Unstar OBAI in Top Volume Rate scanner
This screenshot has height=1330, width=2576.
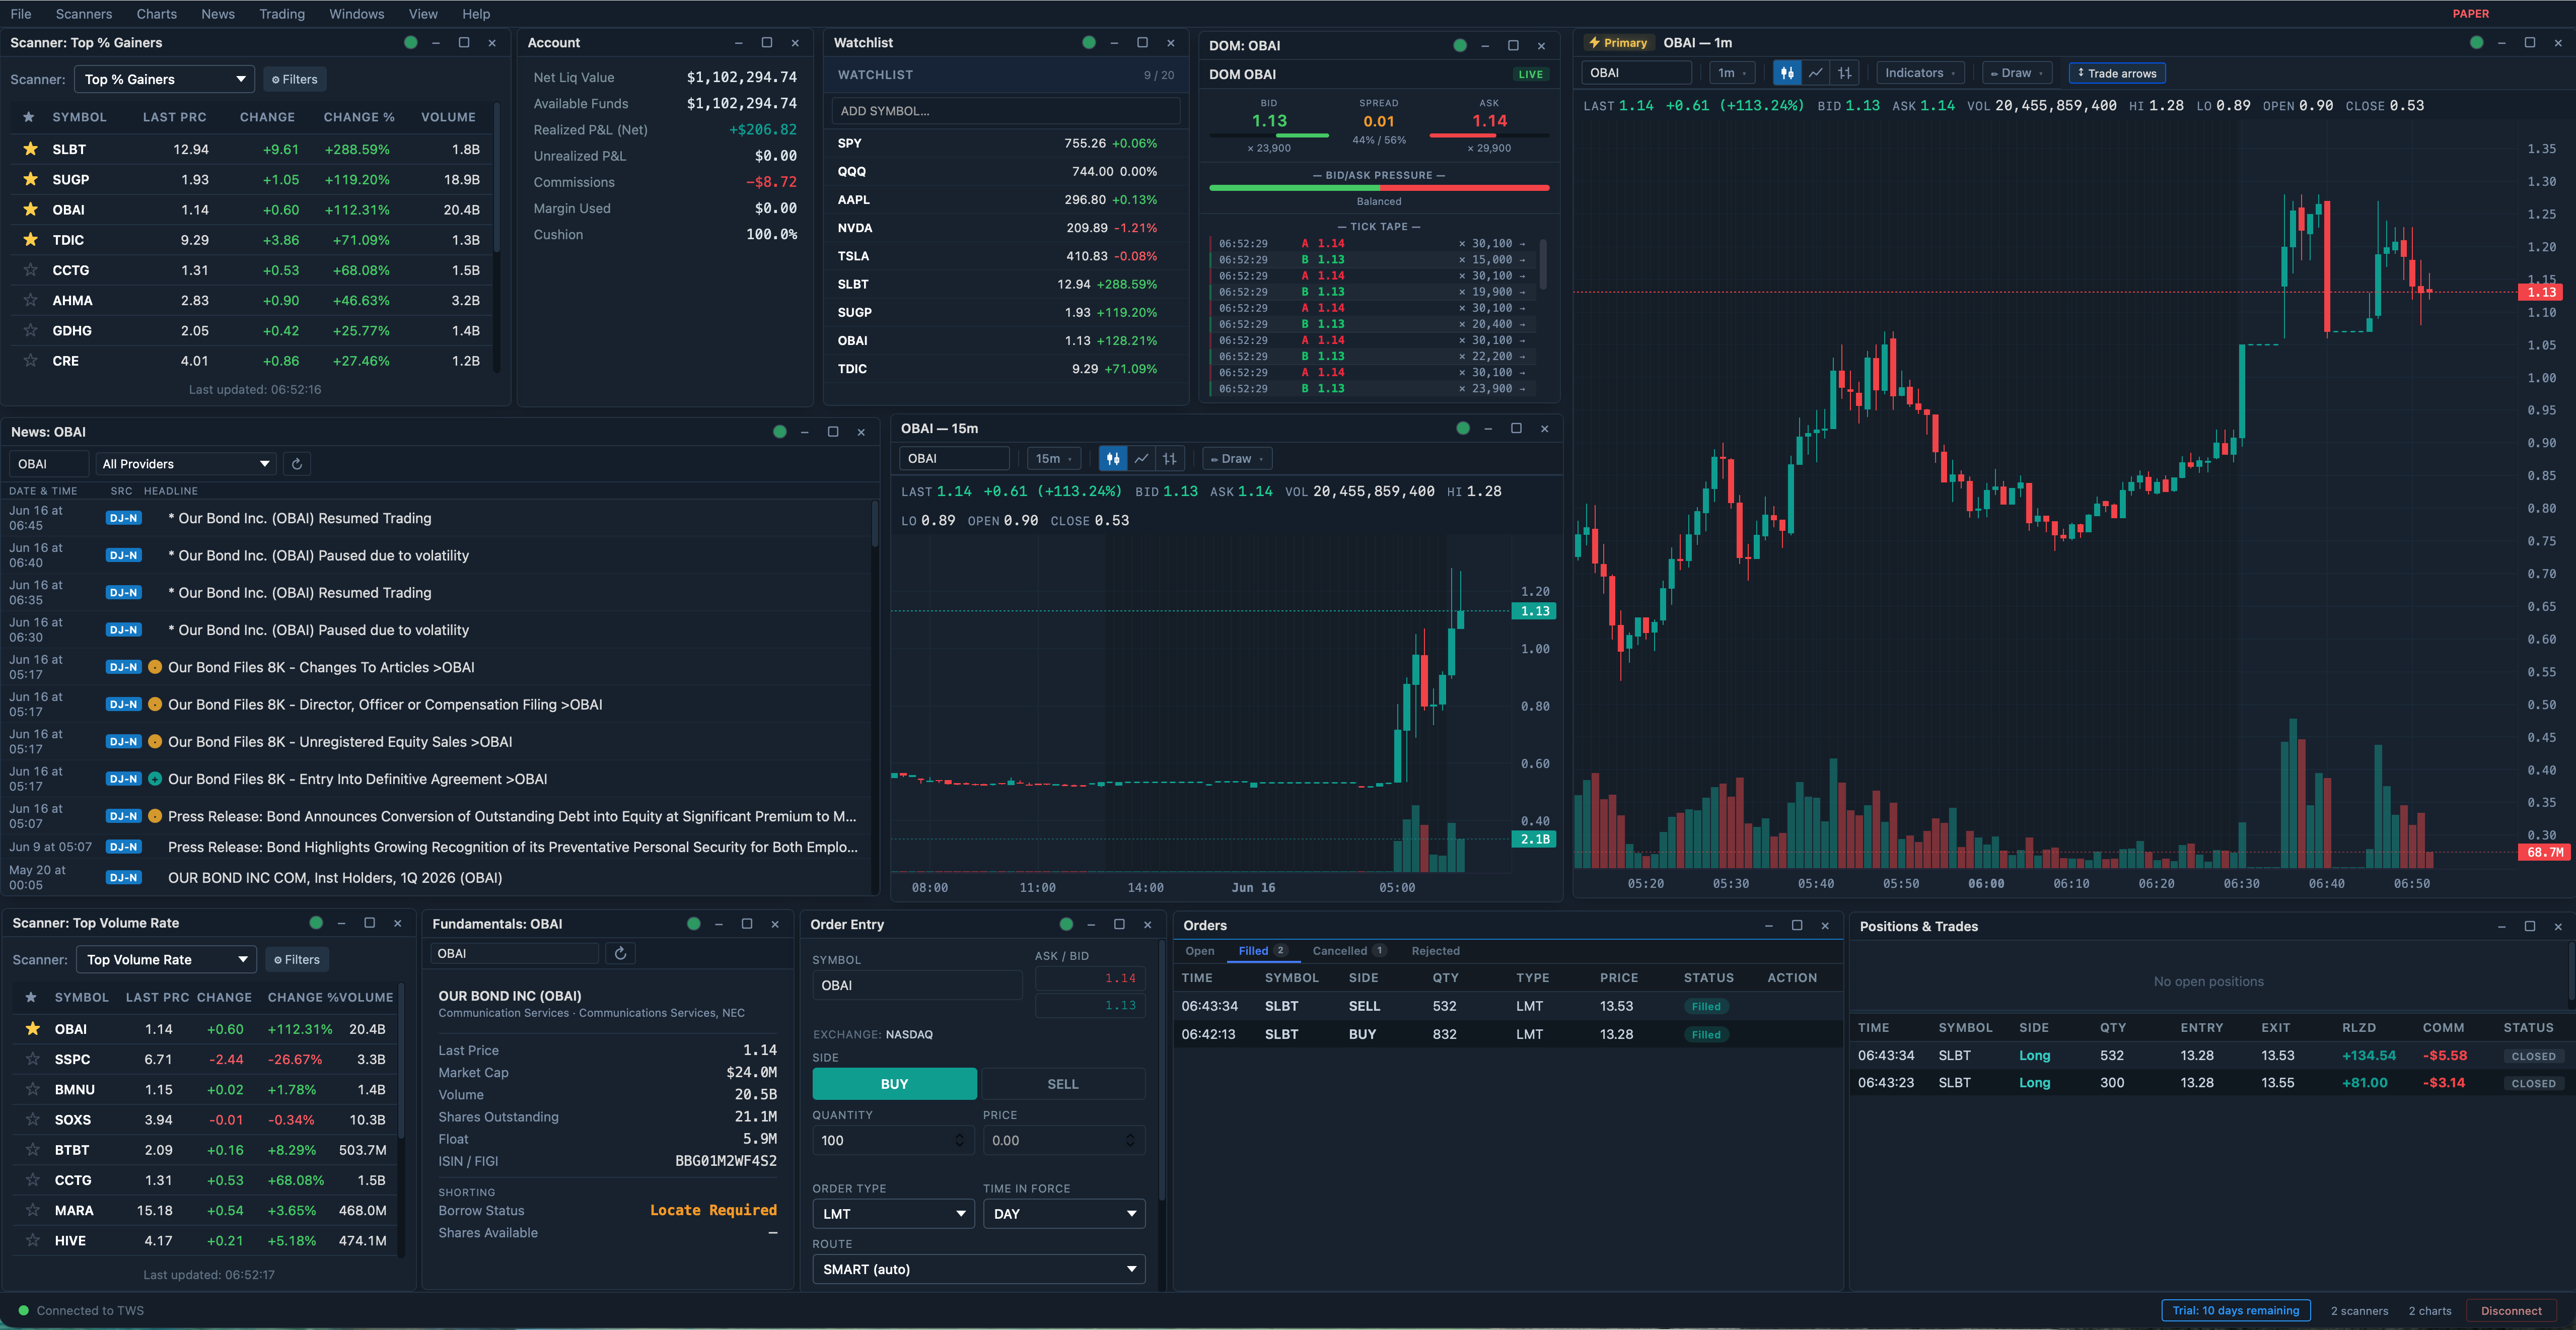pos(33,1029)
